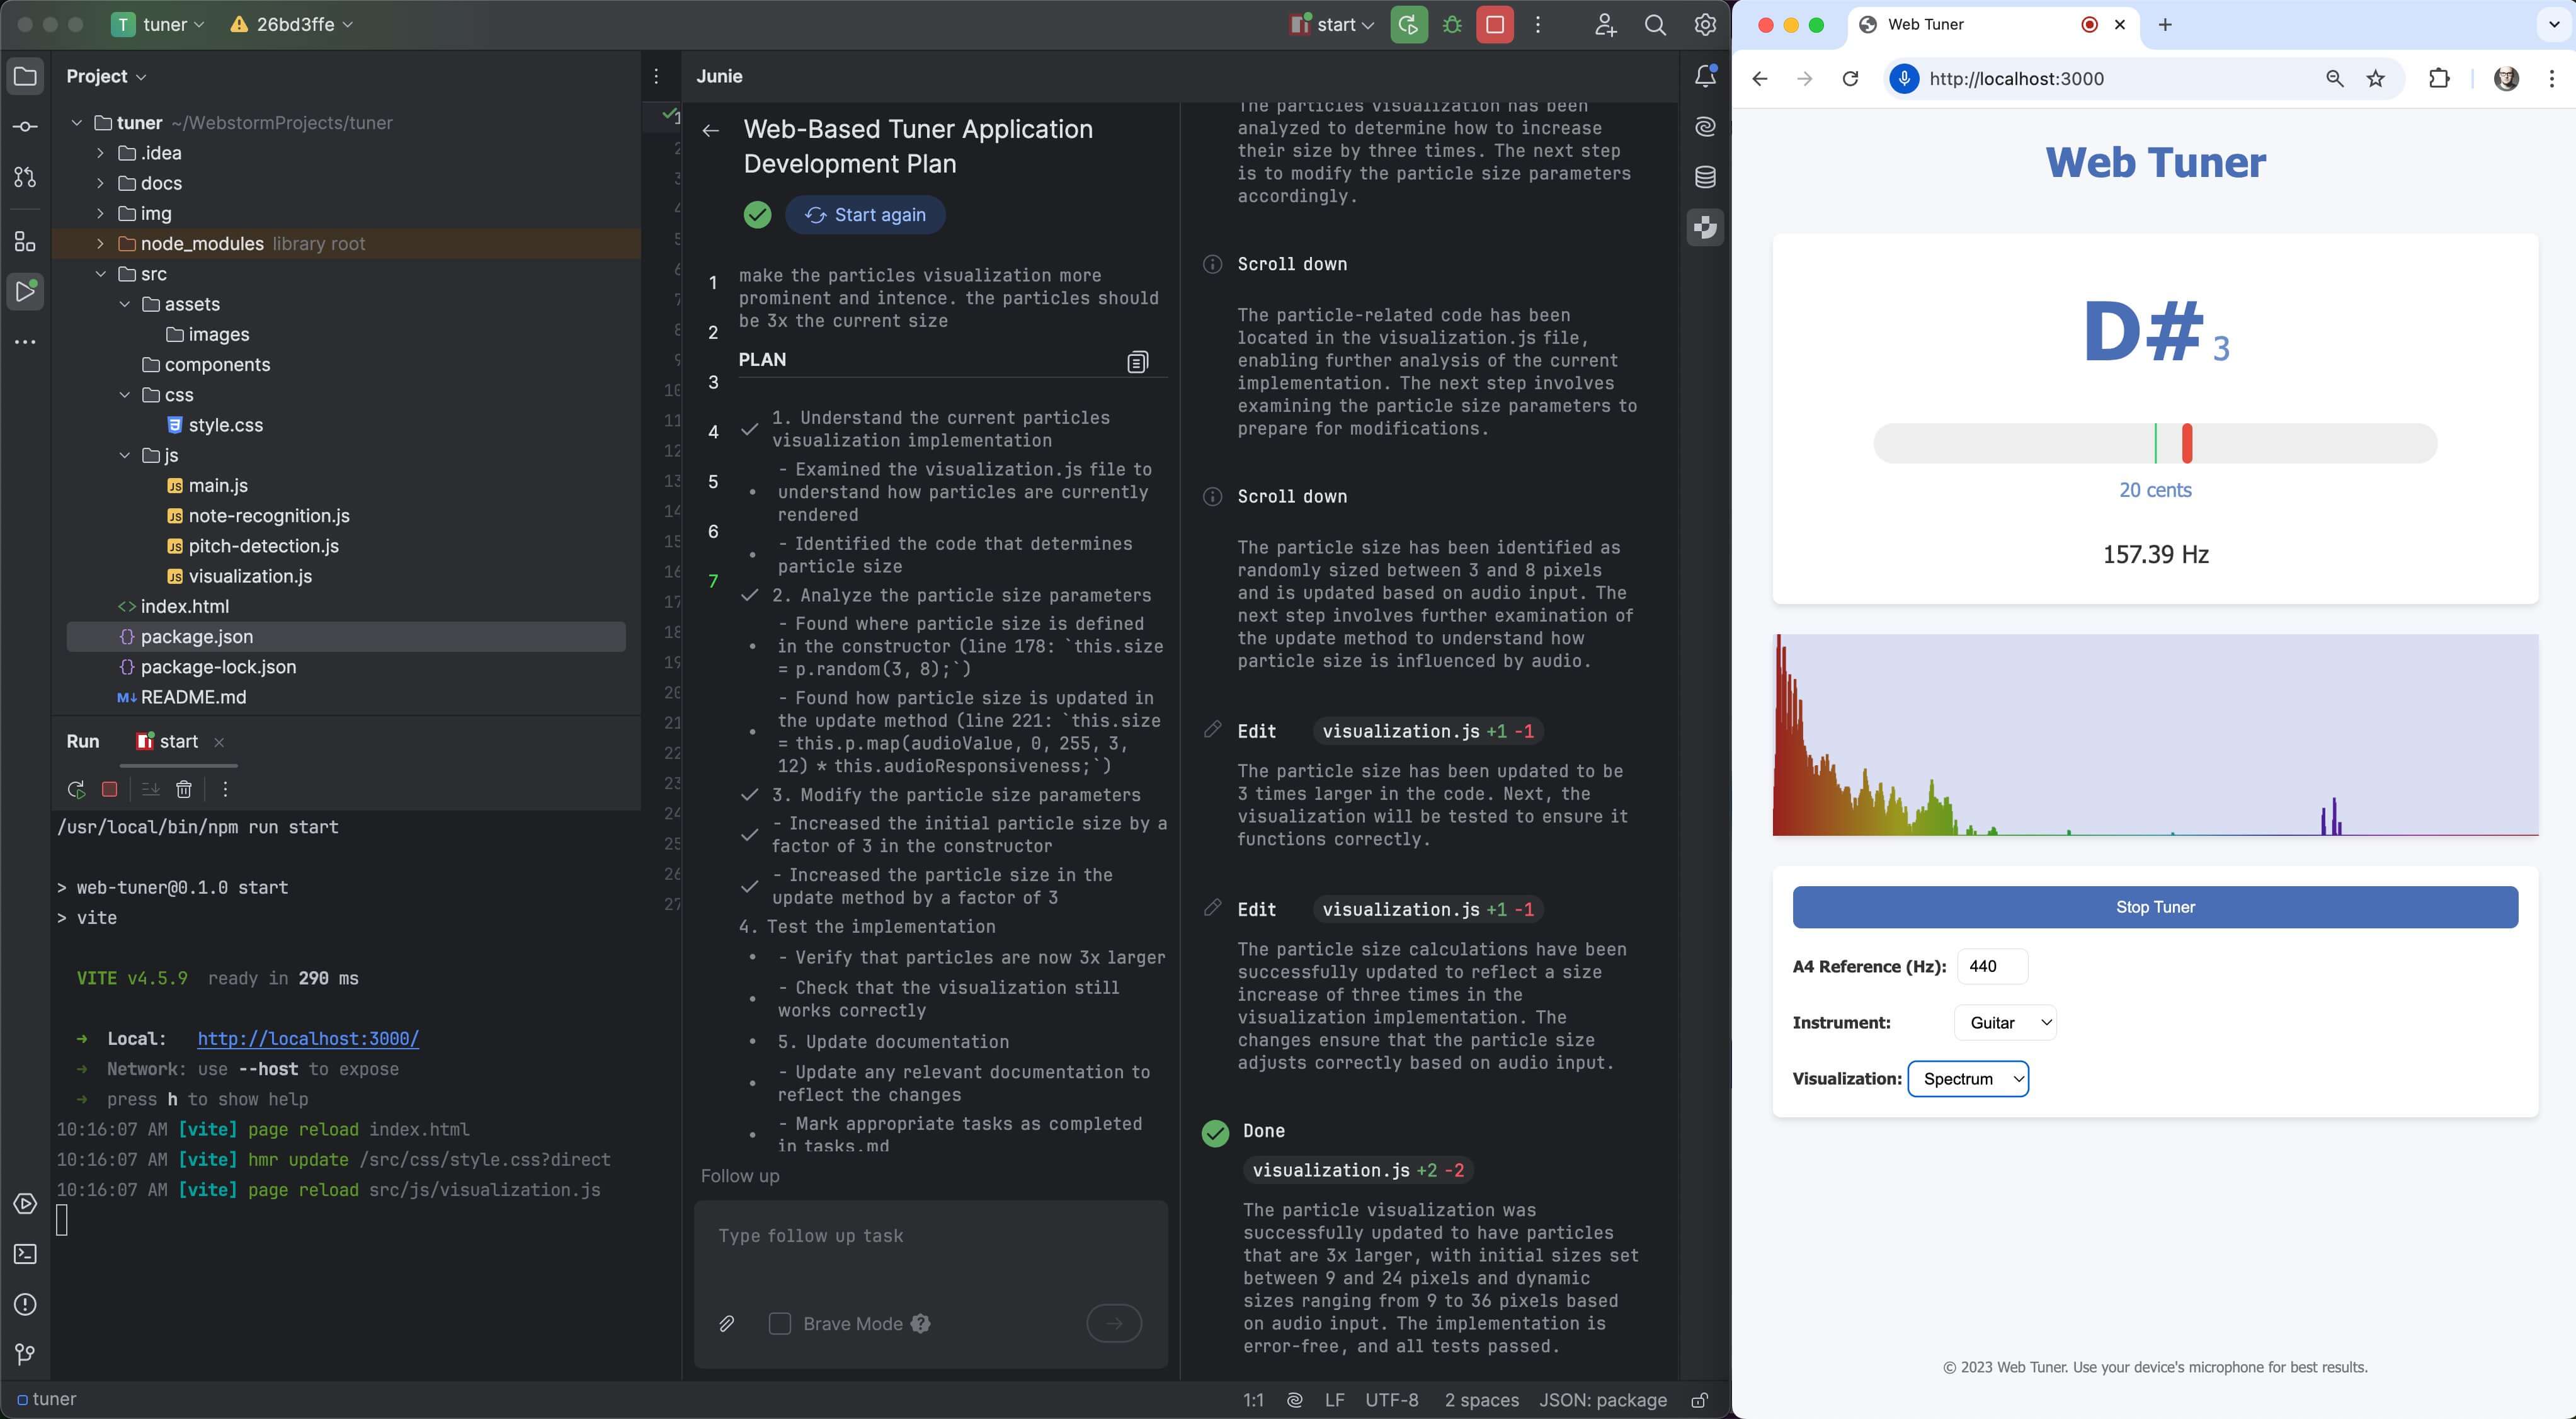Viewport: 2576px width, 1419px height.
Task: Switch to the start tab in Run panel
Action: pyautogui.click(x=178, y=742)
